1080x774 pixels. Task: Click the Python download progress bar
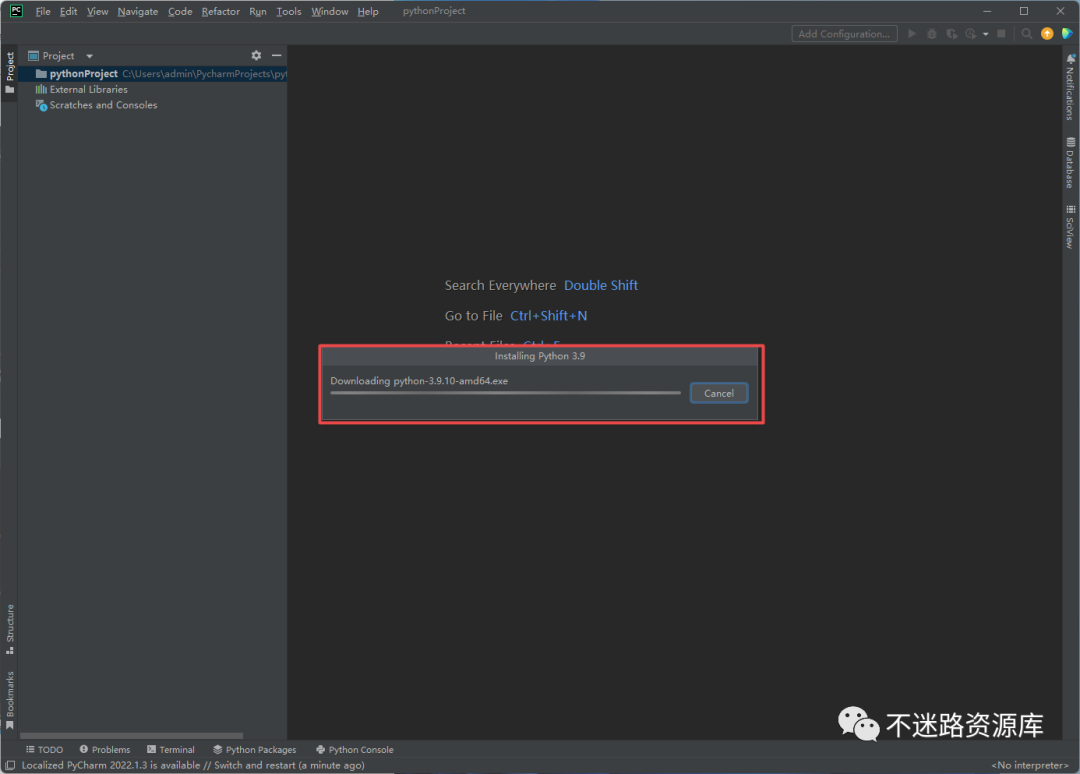pyautogui.click(x=505, y=393)
